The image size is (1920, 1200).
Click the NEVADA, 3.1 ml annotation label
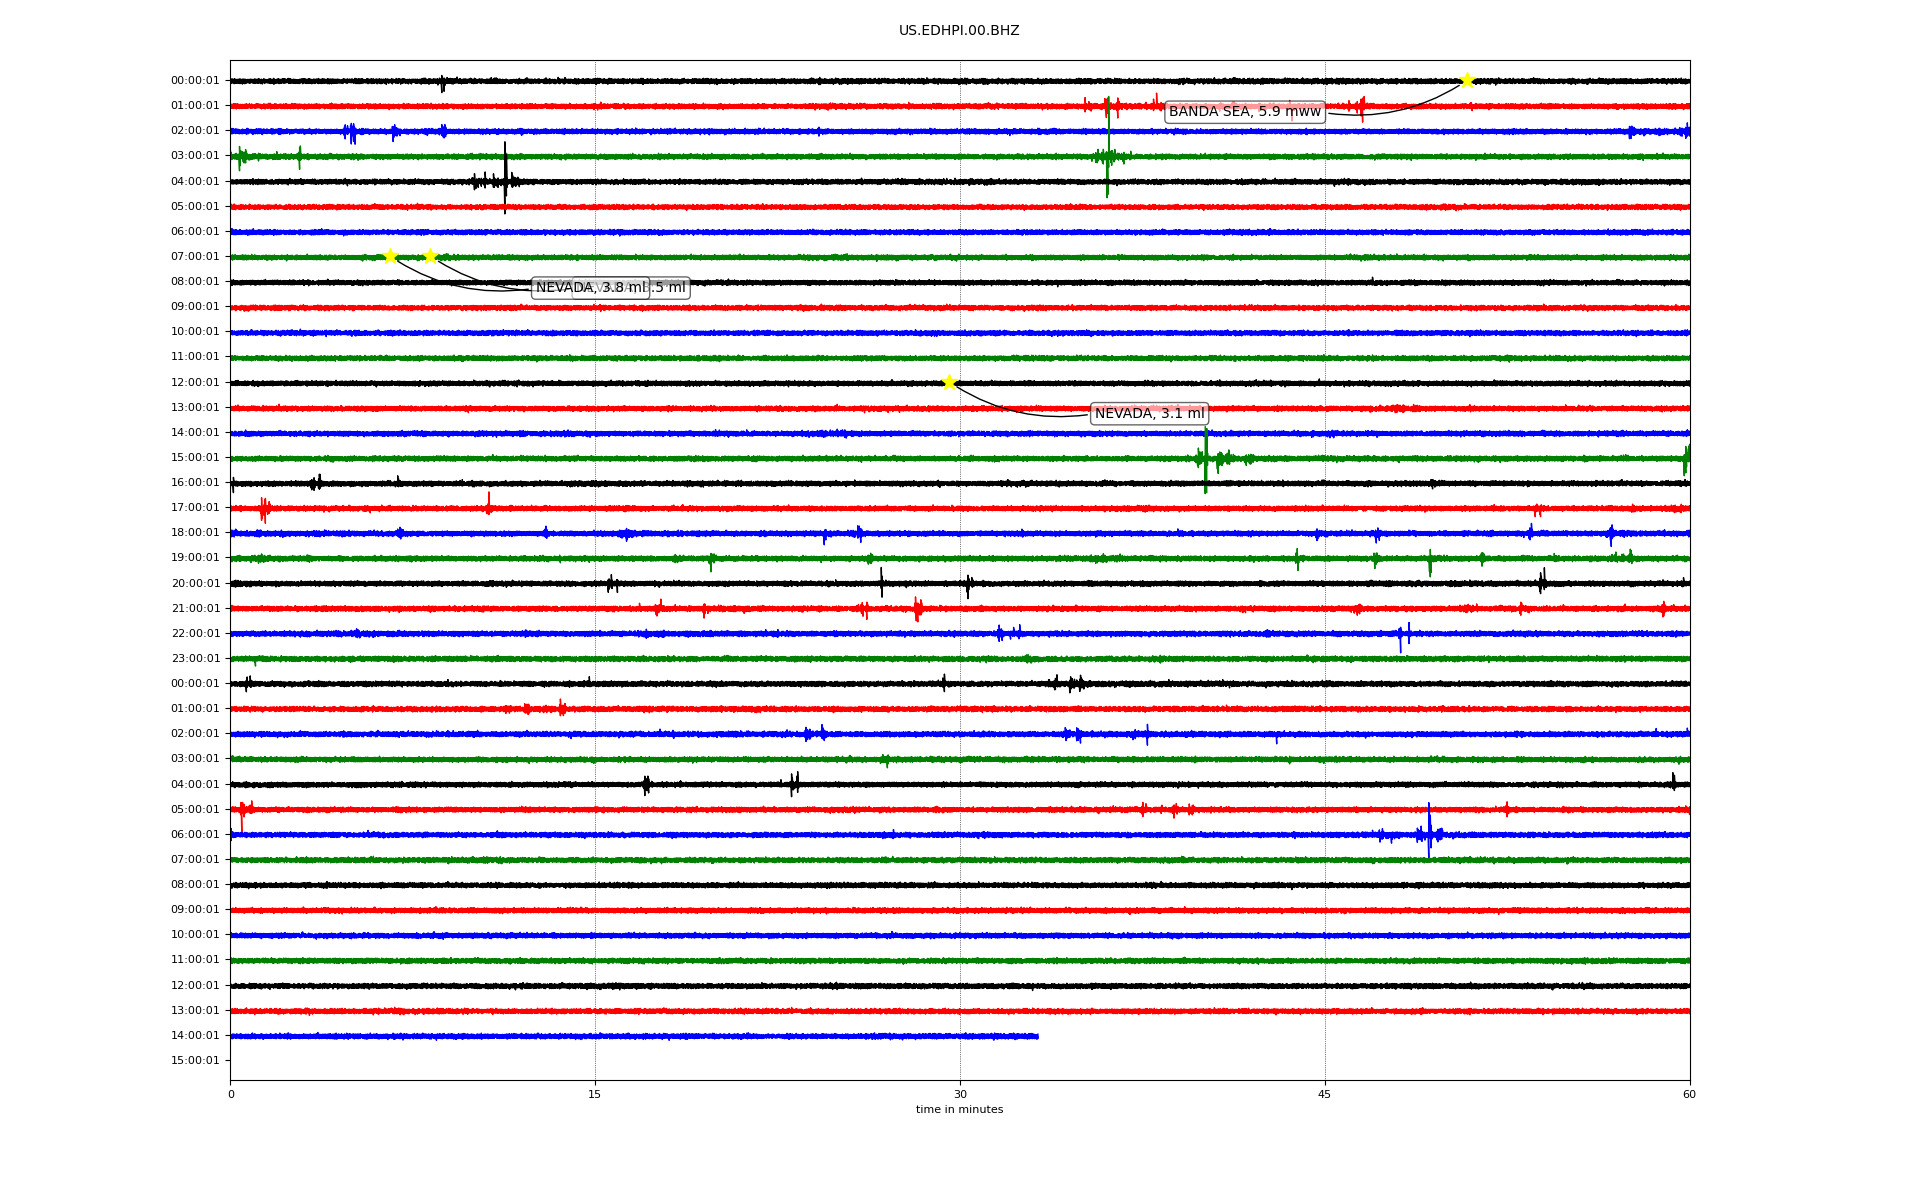pyautogui.click(x=1150, y=414)
